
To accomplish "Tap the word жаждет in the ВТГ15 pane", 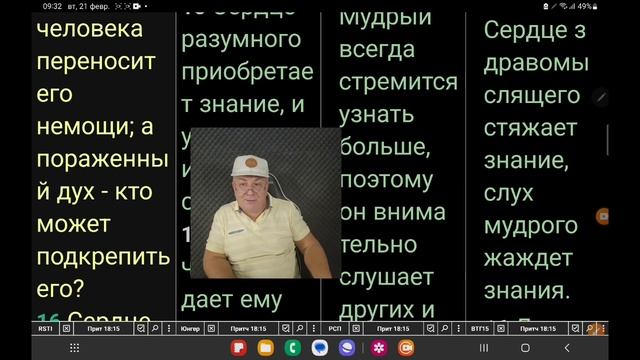I will coord(528,258).
